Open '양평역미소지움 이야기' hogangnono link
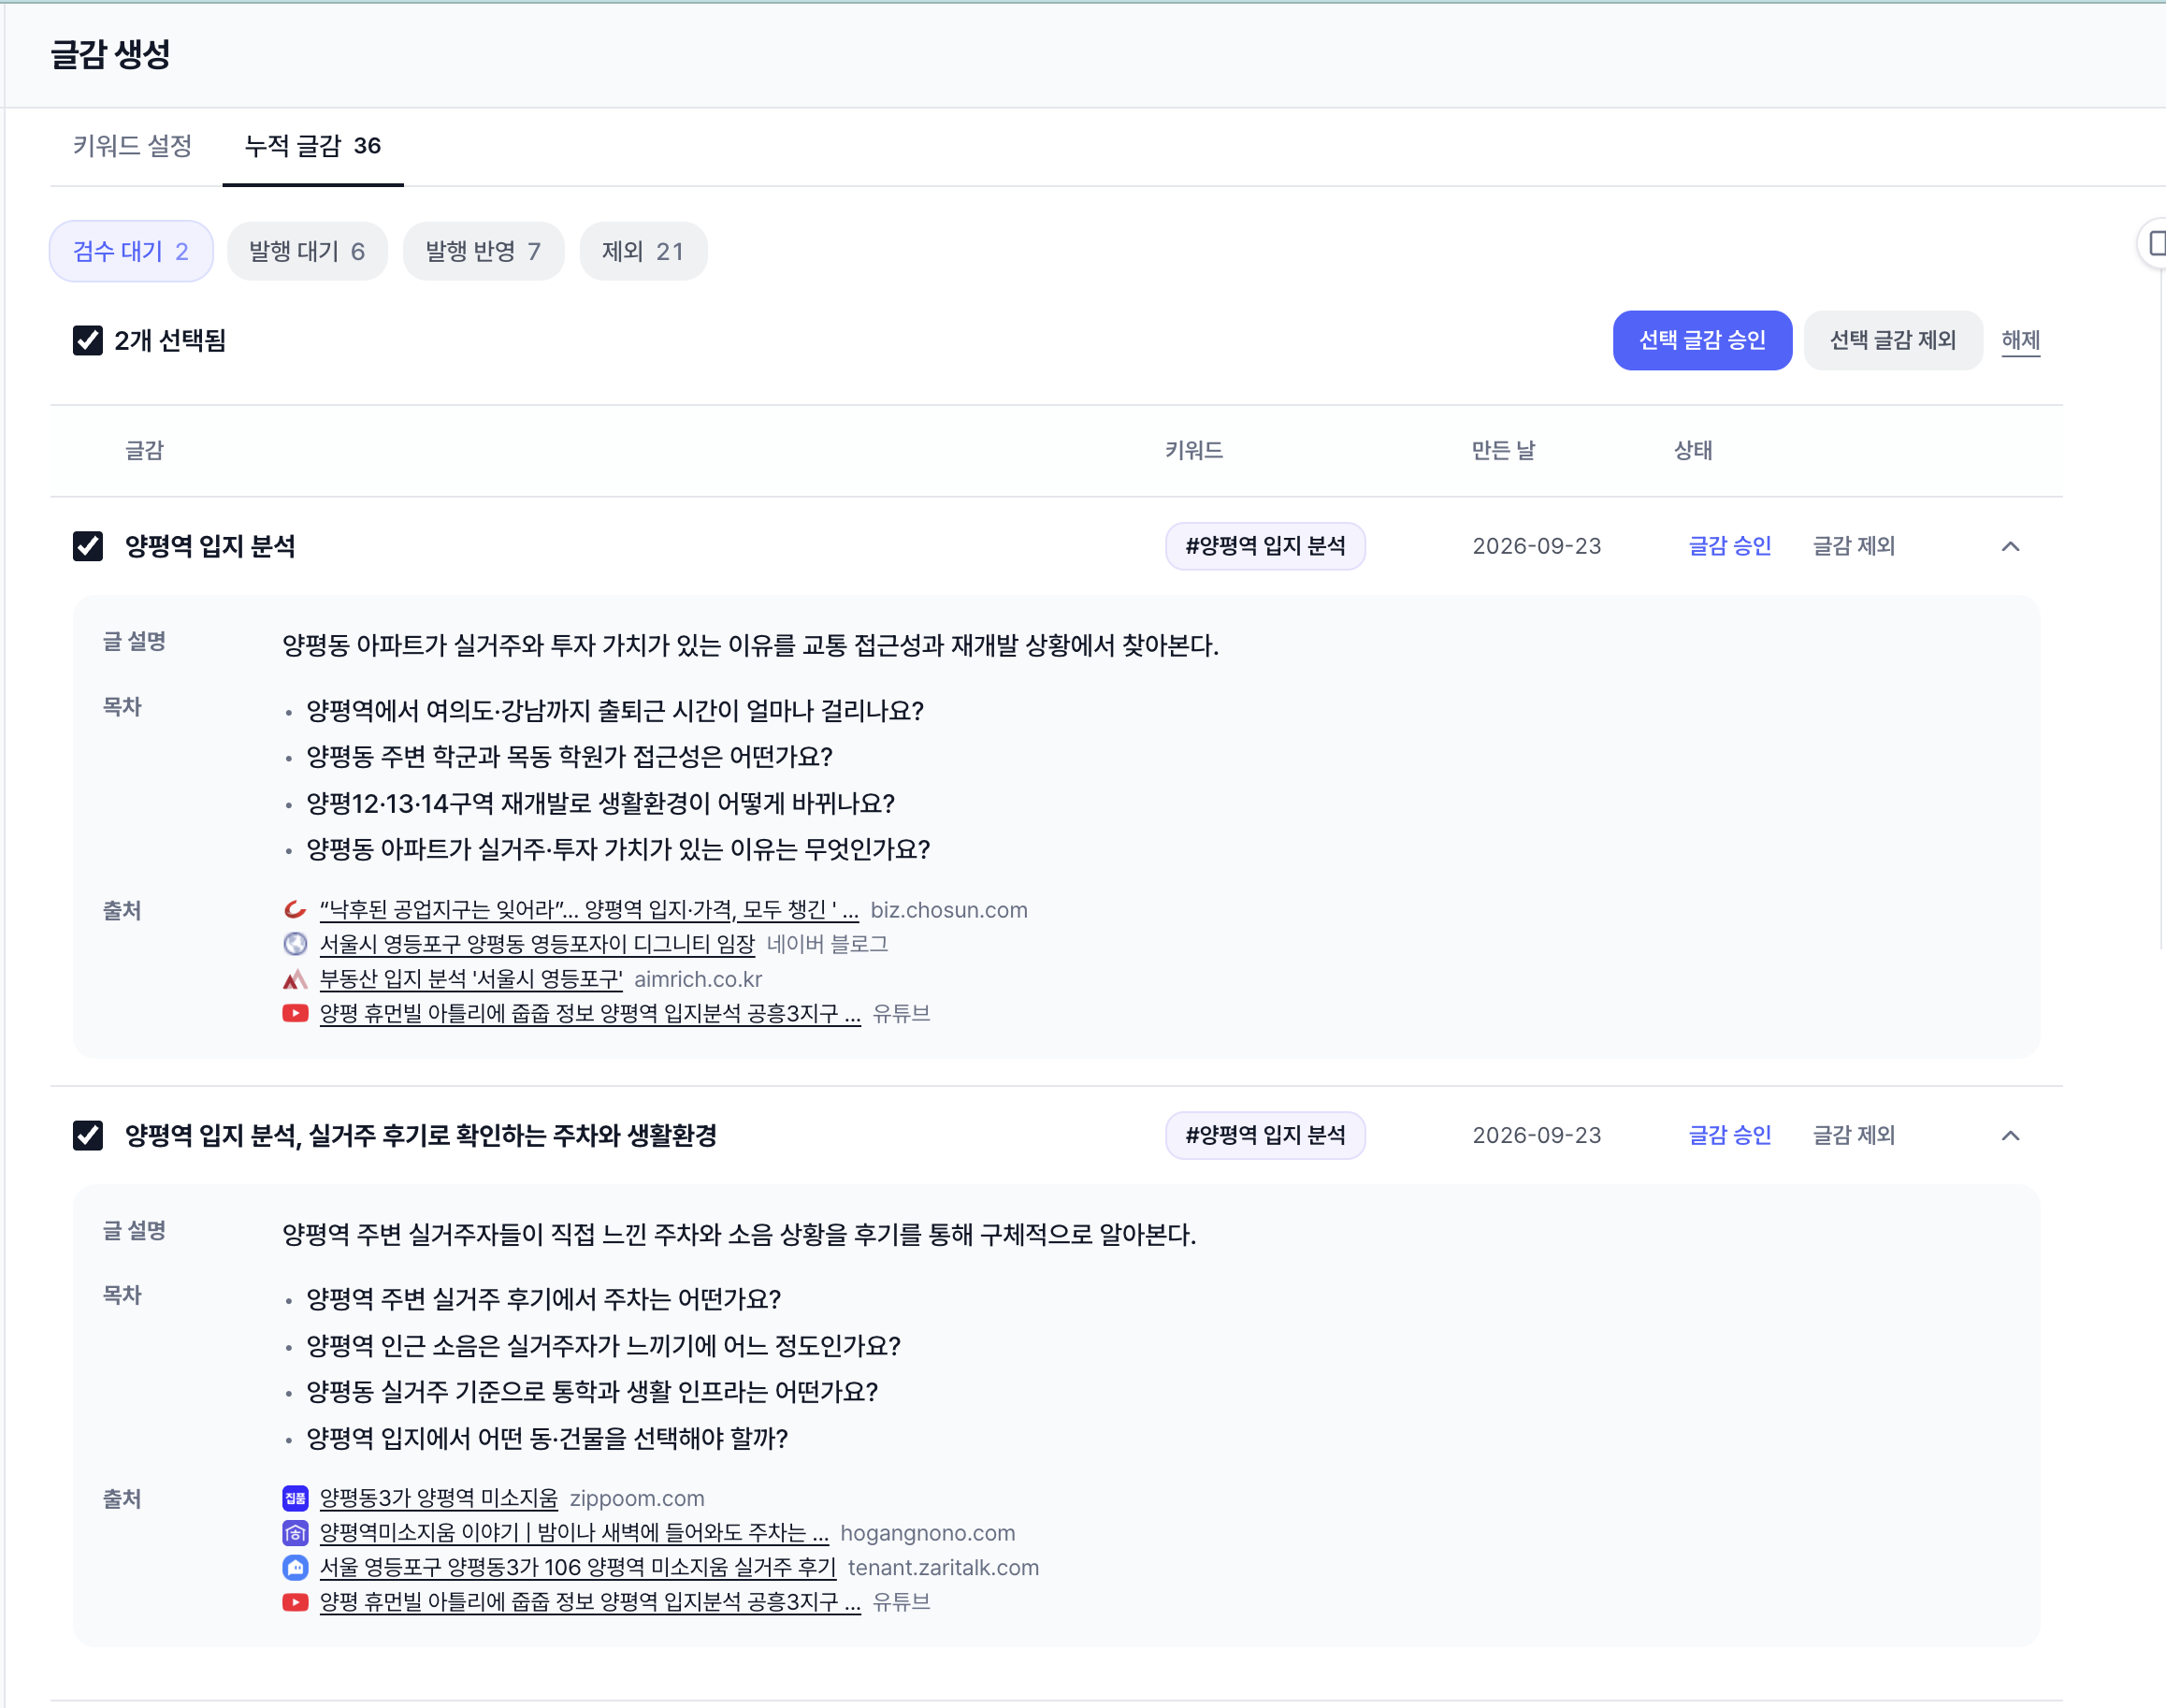2166x1708 pixels. 574,1533
